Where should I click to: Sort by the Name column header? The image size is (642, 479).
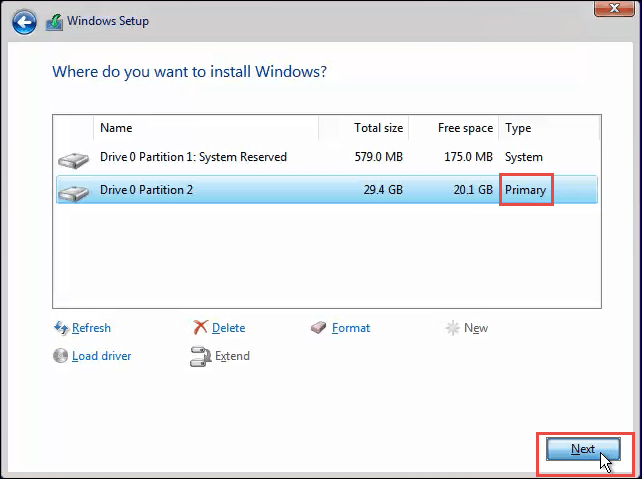pos(116,128)
